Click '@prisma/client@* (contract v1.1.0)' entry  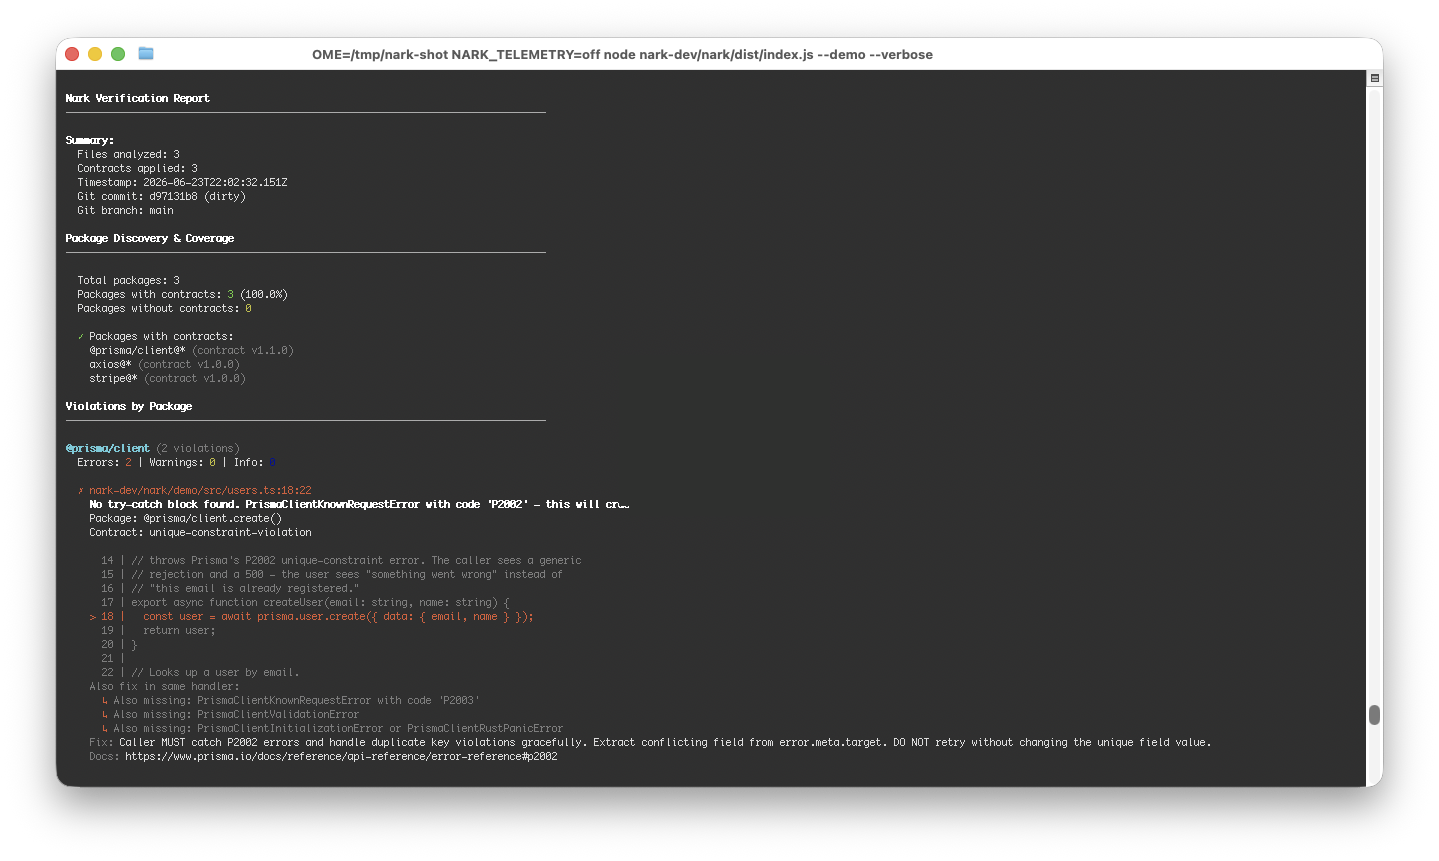(191, 350)
